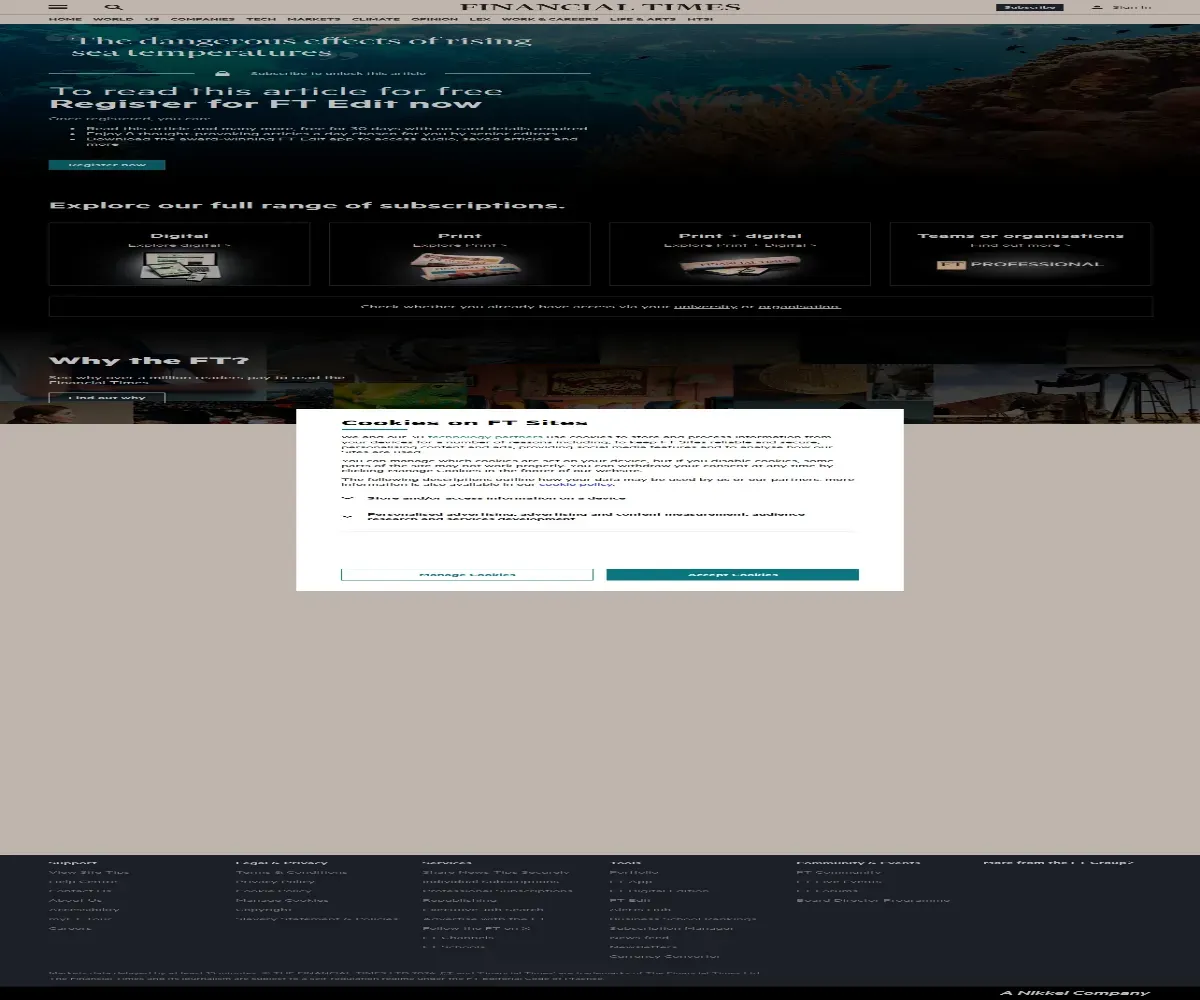1200x1000 pixels.
Task: Click Accept Cookies button
Action: click(732, 574)
